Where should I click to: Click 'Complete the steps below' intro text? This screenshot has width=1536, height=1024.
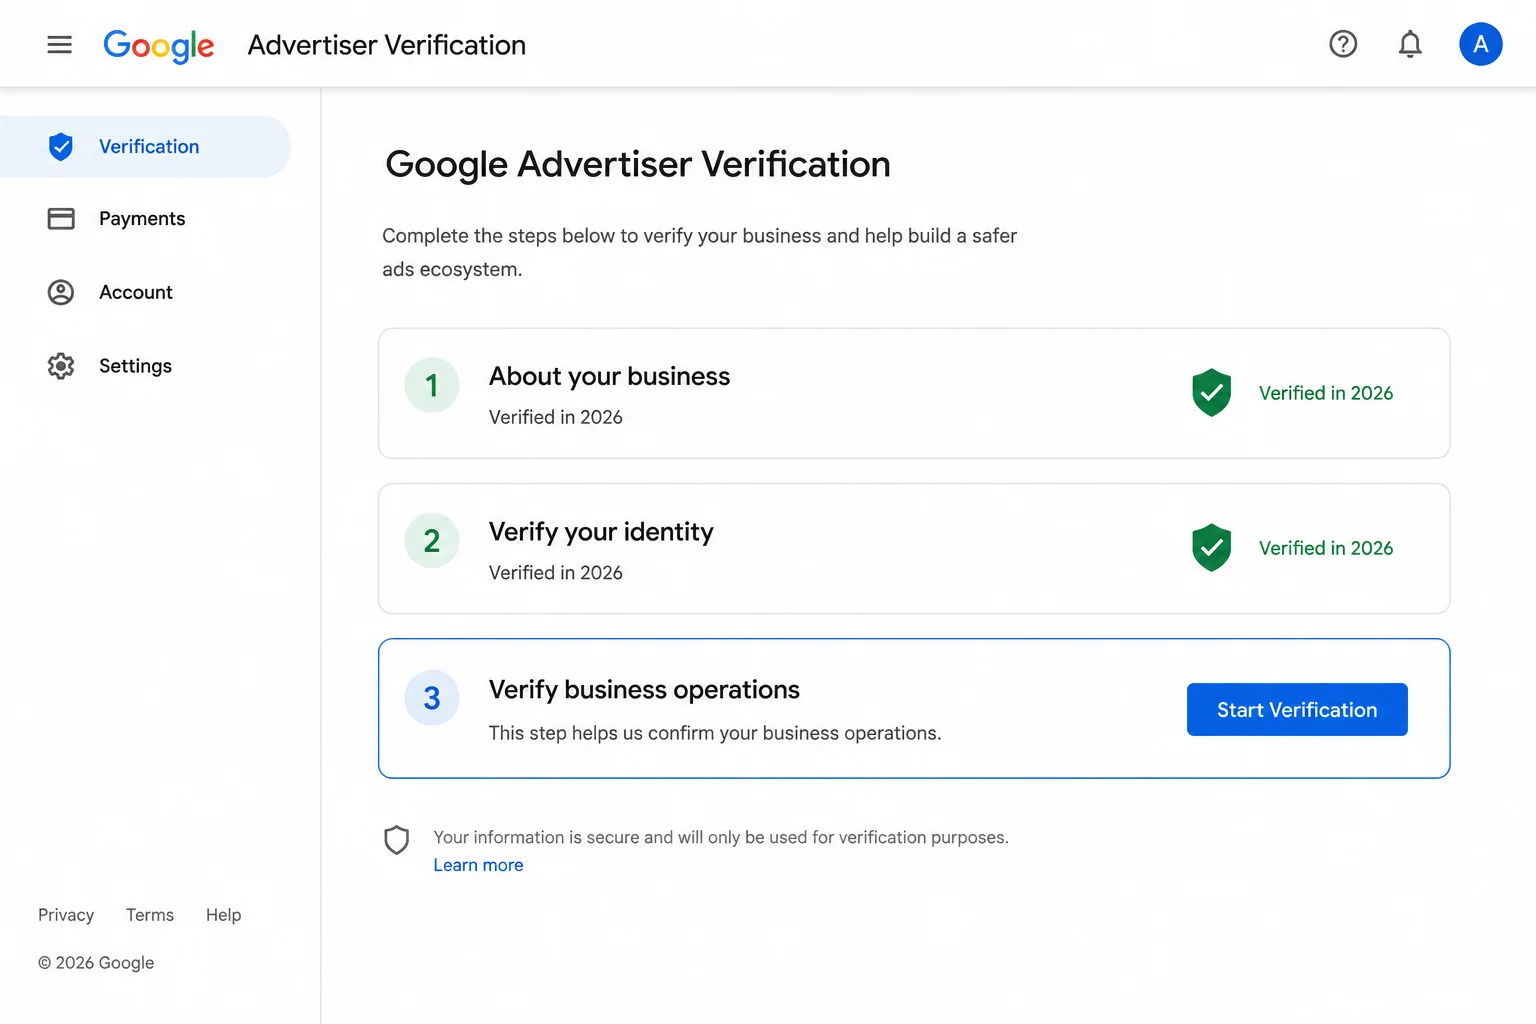coord(699,252)
